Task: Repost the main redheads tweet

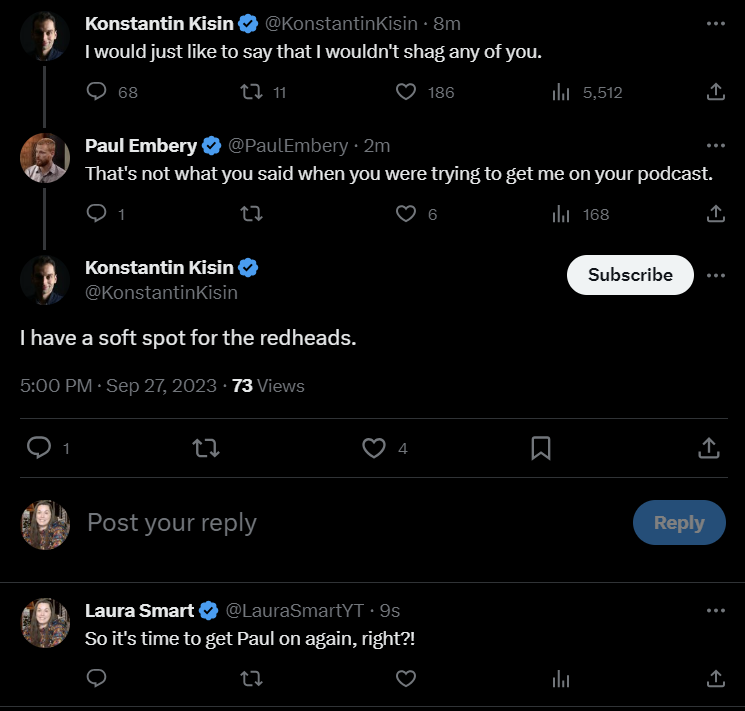Action: click(x=206, y=448)
